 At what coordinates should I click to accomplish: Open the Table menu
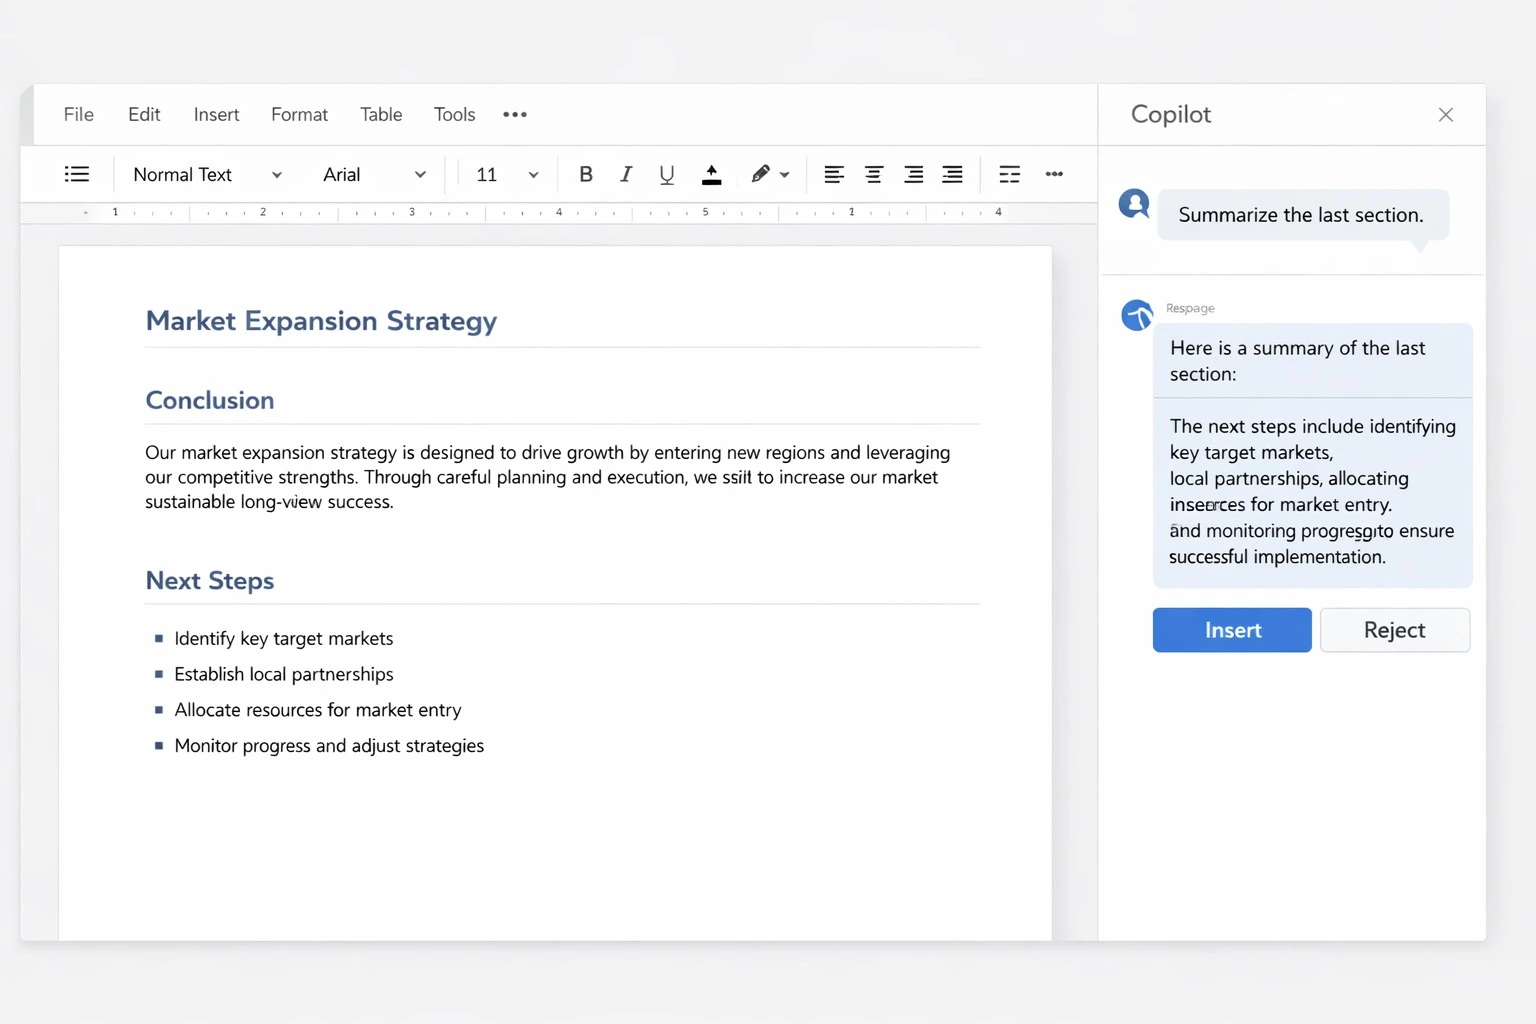coord(381,114)
